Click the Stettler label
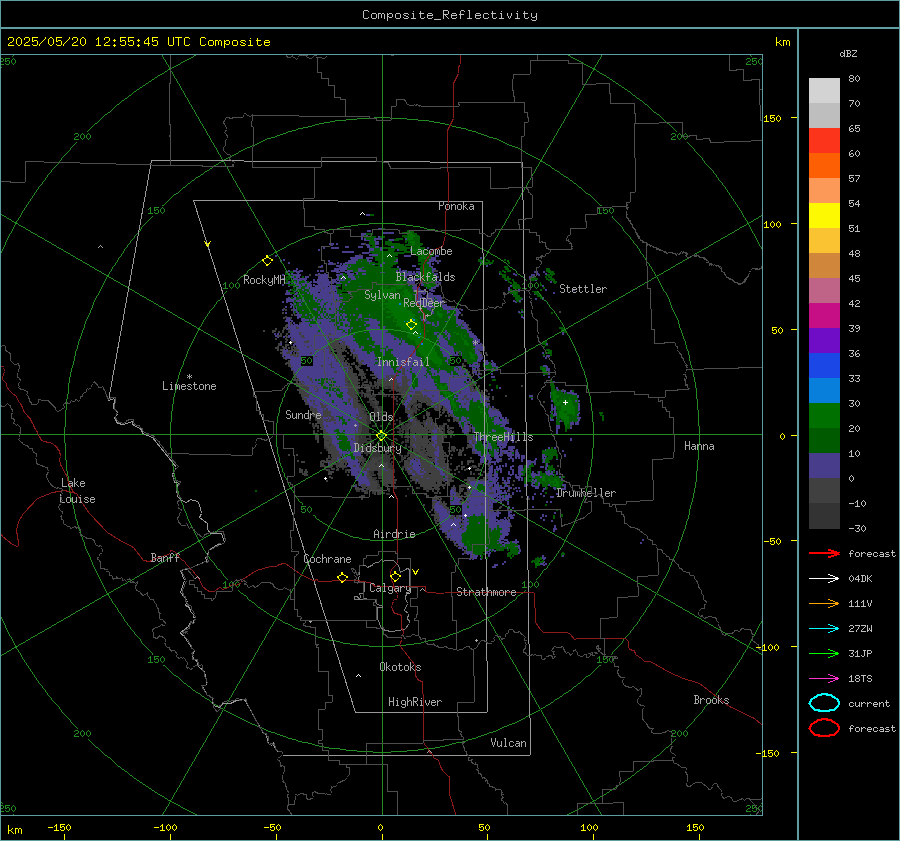 coord(583,289)
